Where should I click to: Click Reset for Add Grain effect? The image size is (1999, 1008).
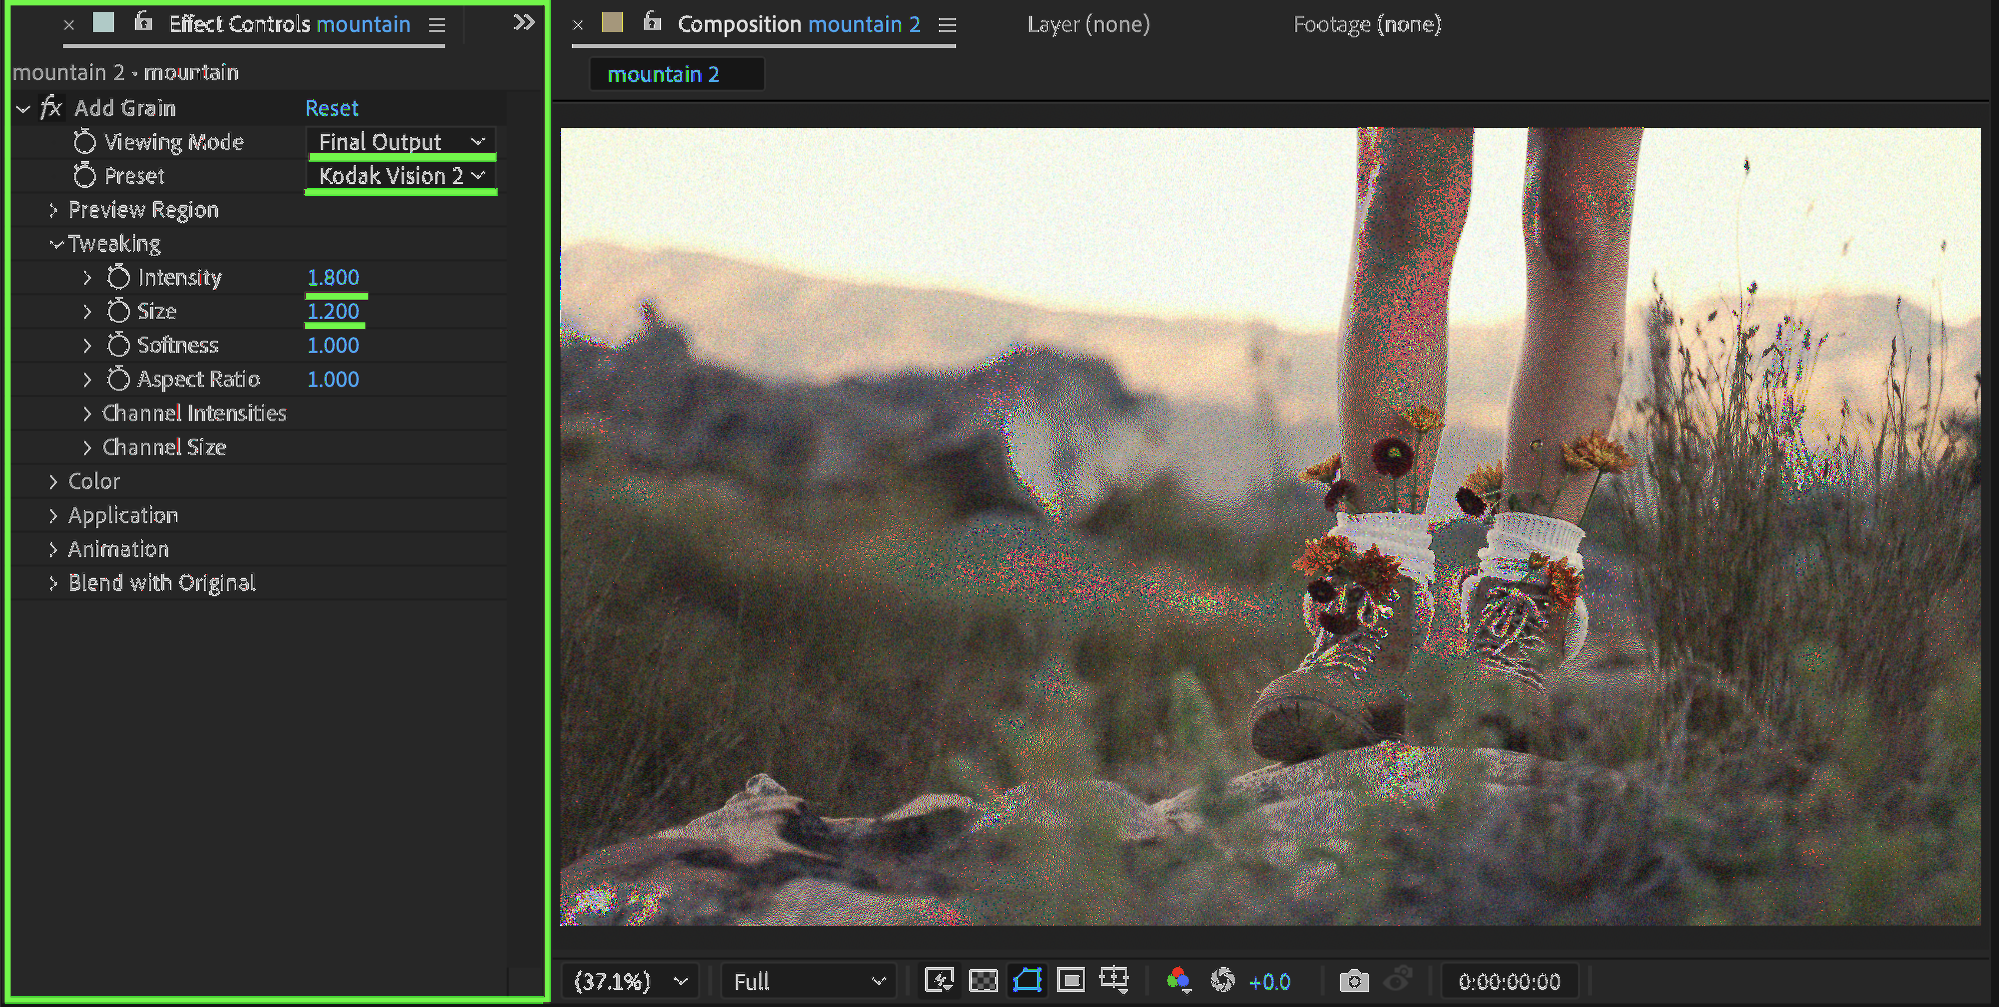(x=332, y=108)
